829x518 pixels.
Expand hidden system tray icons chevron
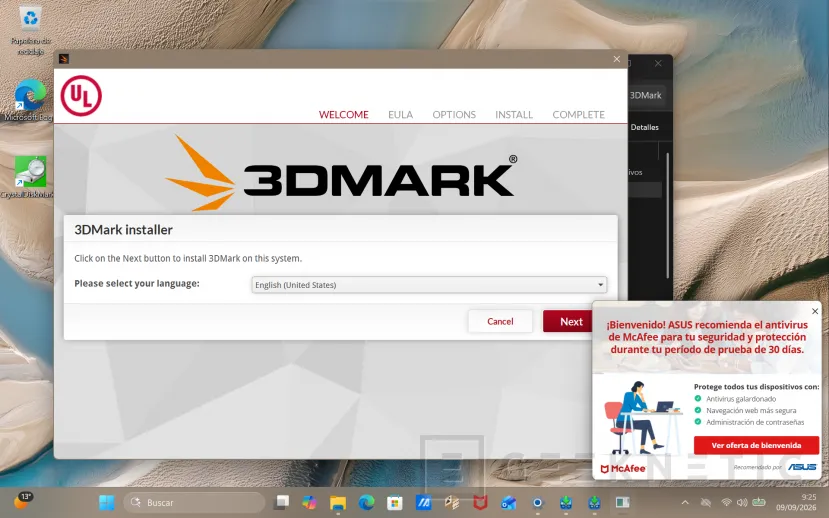[x=685, y=503]
